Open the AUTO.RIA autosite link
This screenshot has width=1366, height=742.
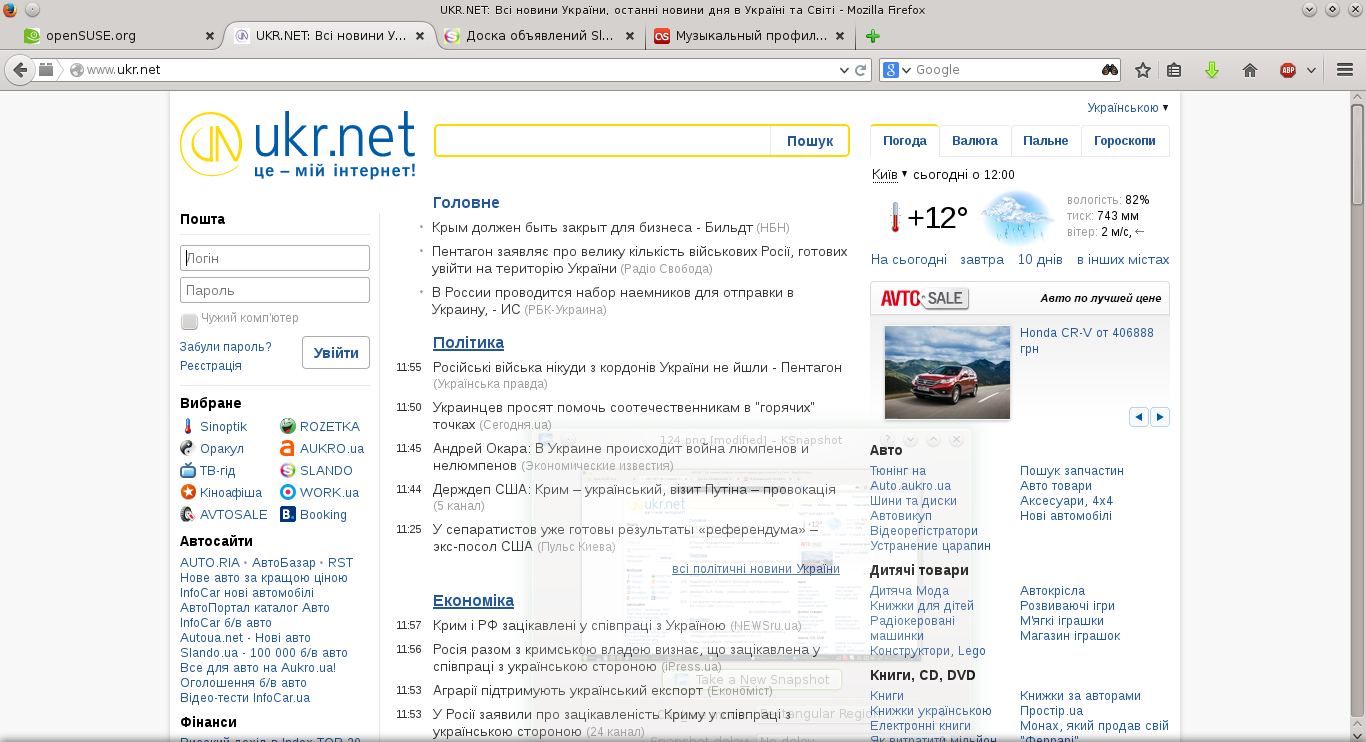click(x=210, y=563)
